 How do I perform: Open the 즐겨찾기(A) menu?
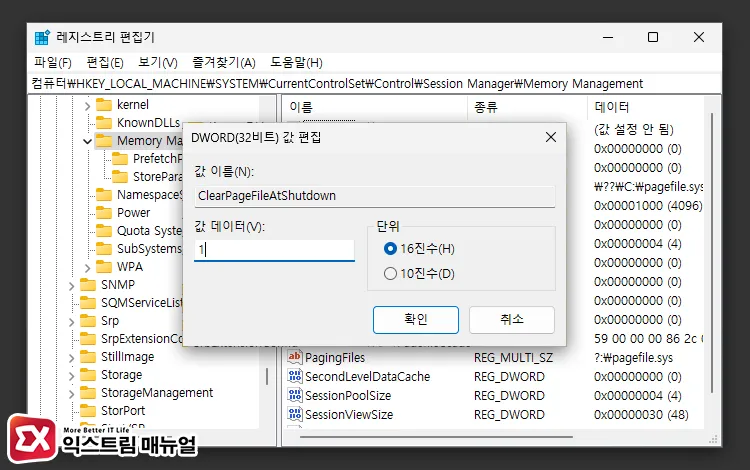[224, 62]
